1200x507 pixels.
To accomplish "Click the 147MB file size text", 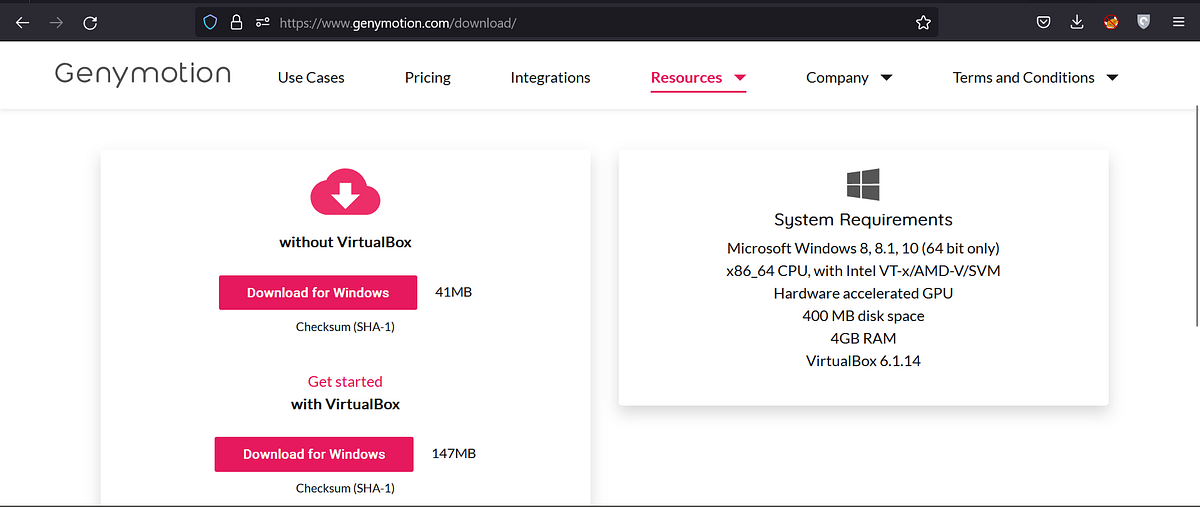I will pyautogui.click(x=454, y=454).
